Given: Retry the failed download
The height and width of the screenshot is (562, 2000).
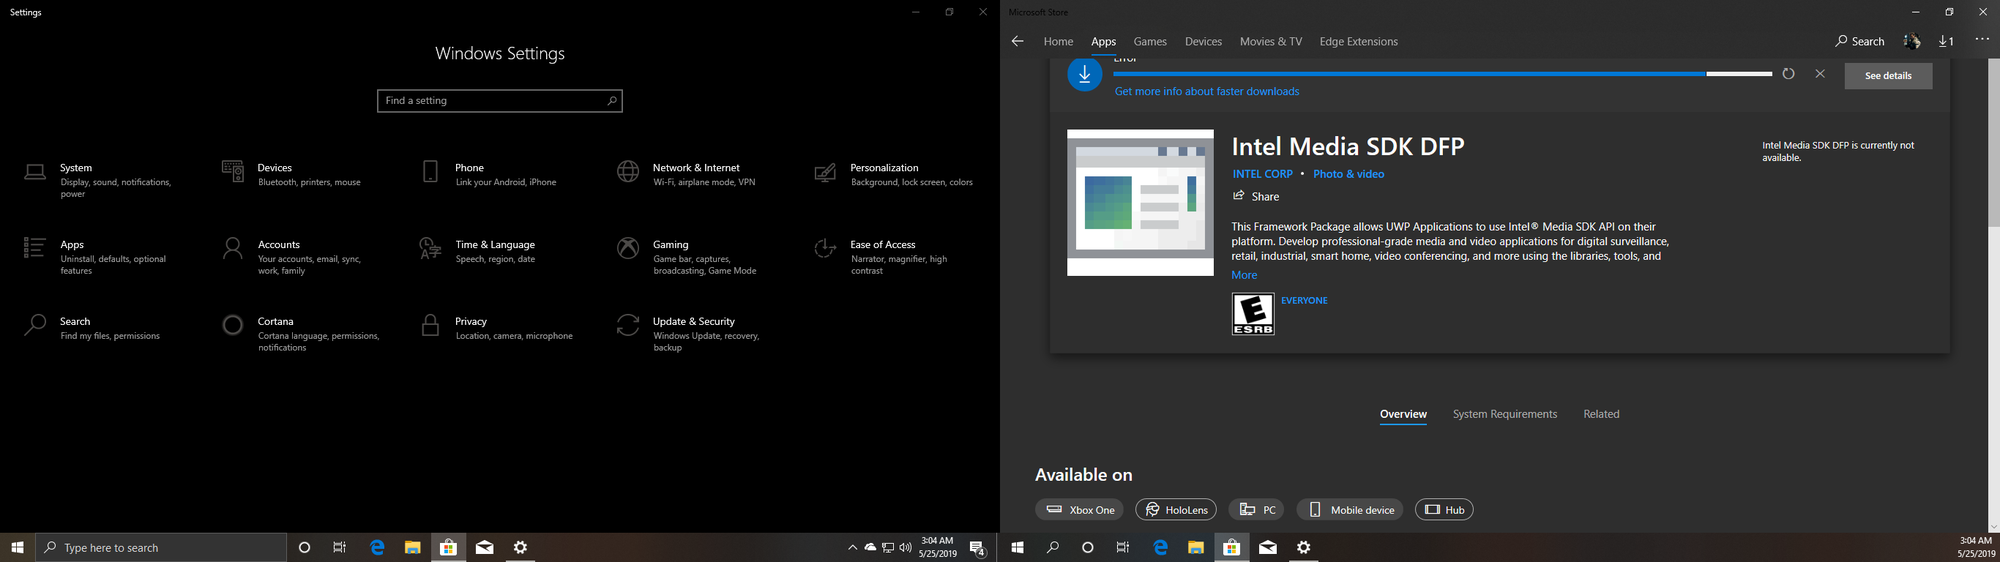Looking at the screenshot, I should 1788,74.
